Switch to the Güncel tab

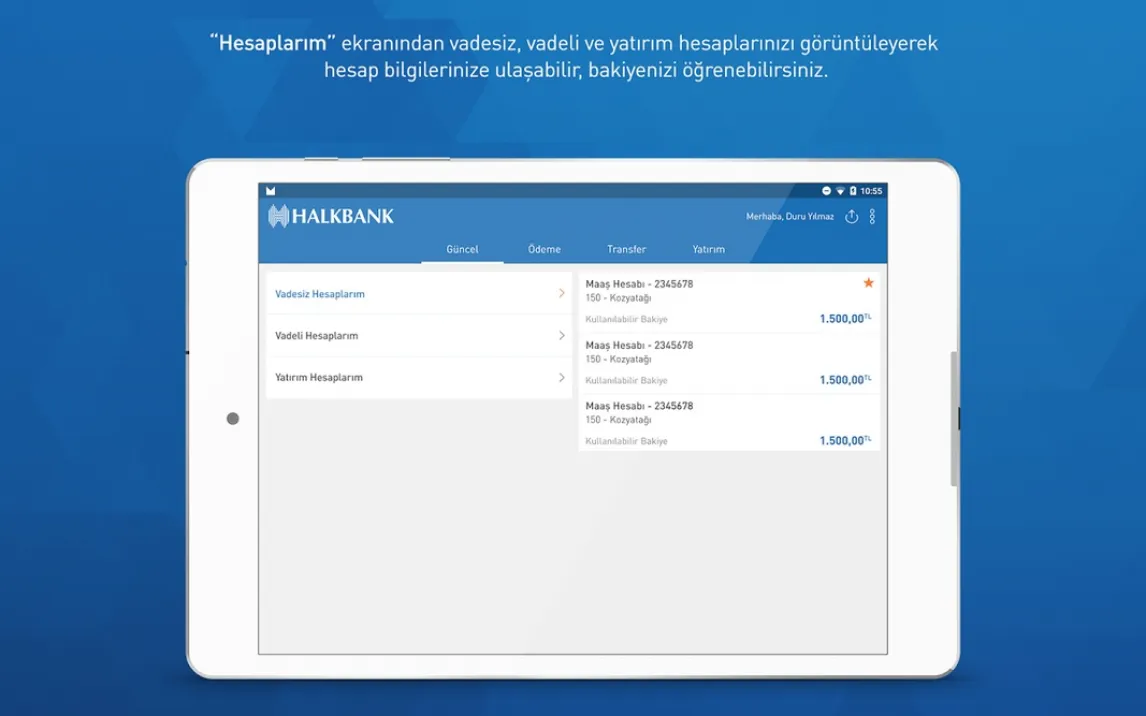[x=462, y=249]
